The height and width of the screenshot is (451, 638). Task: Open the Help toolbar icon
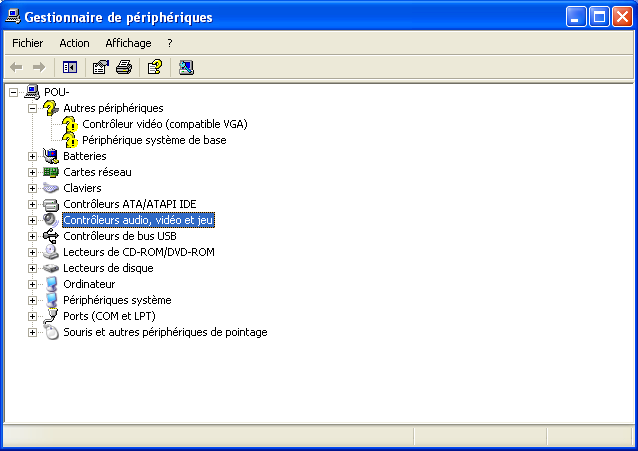155,67
